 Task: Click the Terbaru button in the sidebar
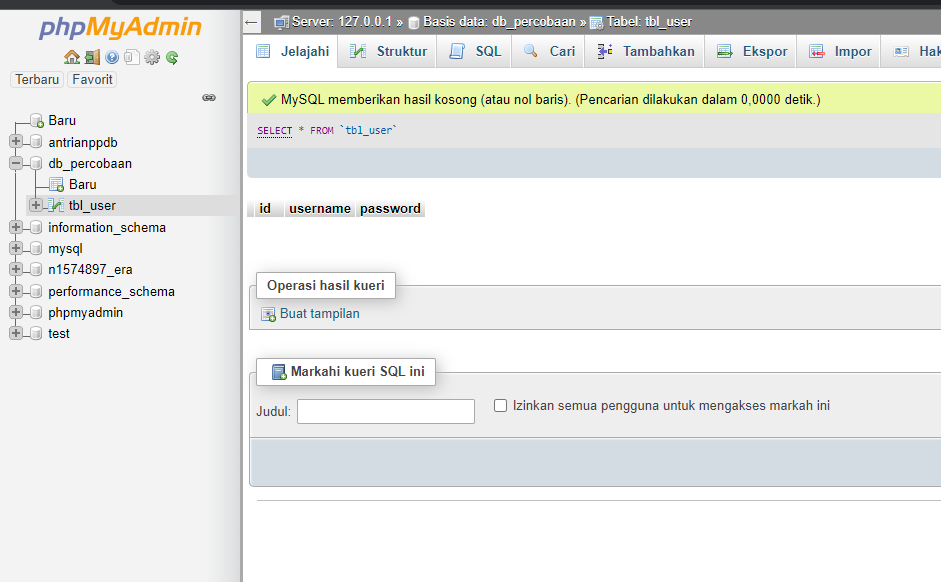point(36,79)
